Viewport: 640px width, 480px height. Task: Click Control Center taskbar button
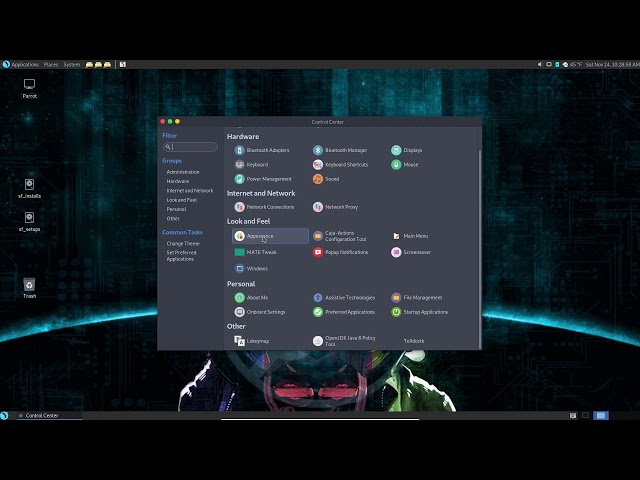[x=49, y=416]
